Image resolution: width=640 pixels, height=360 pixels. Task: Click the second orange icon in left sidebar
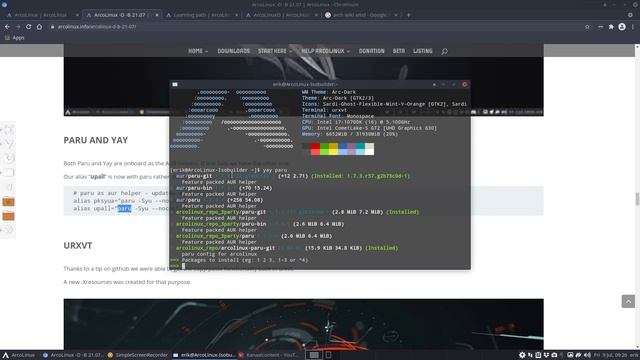(x=8, y=216)
